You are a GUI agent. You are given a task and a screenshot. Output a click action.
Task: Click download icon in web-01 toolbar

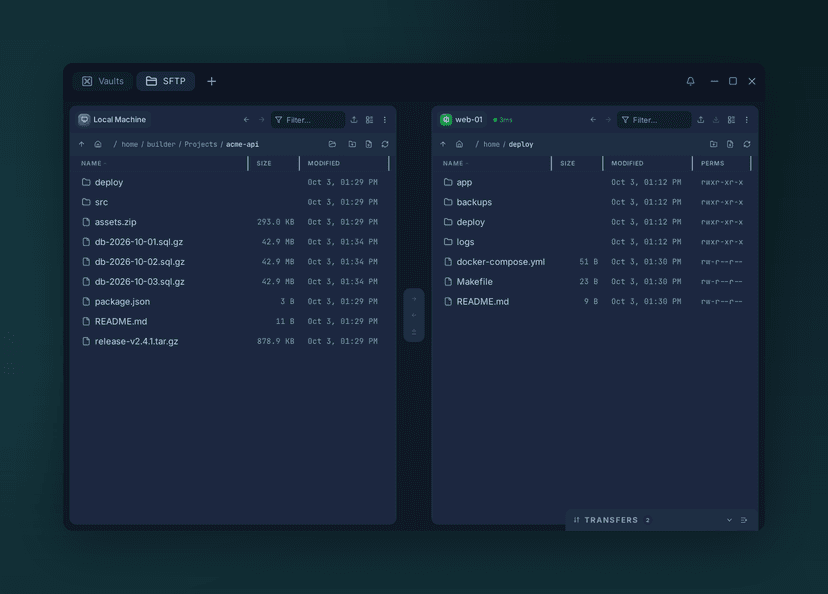716,120
